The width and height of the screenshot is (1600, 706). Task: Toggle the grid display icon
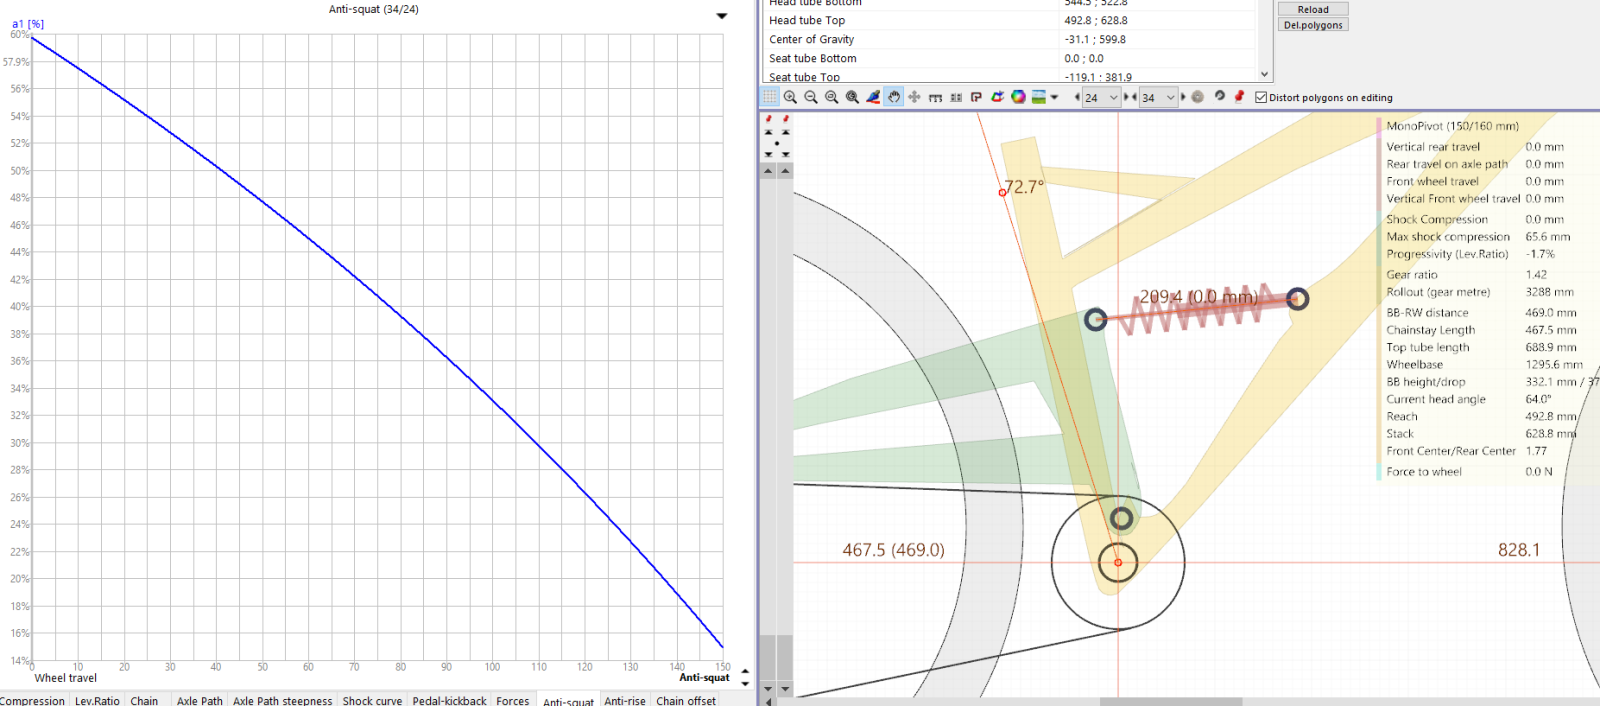770,97
